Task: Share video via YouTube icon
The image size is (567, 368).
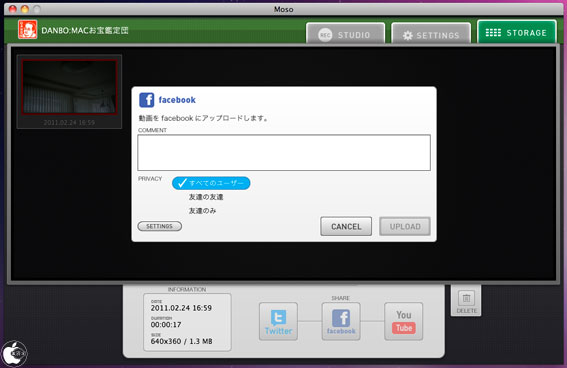Action: click(404, 321)
